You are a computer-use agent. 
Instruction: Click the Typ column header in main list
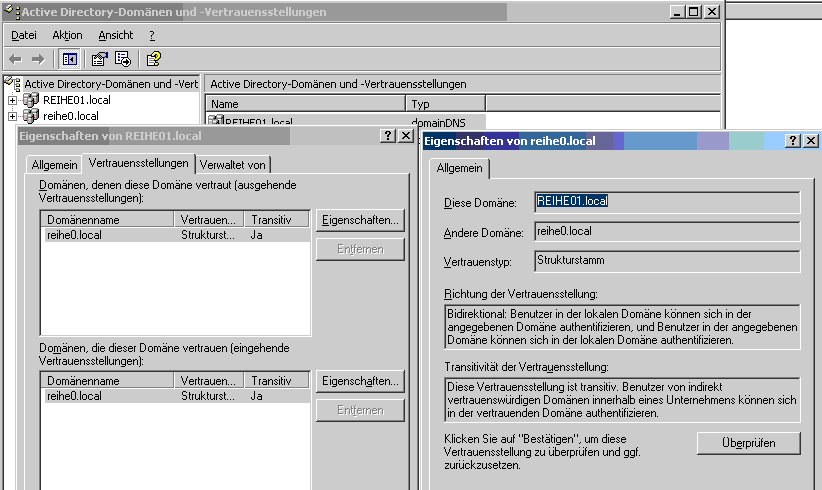[446, 104]
